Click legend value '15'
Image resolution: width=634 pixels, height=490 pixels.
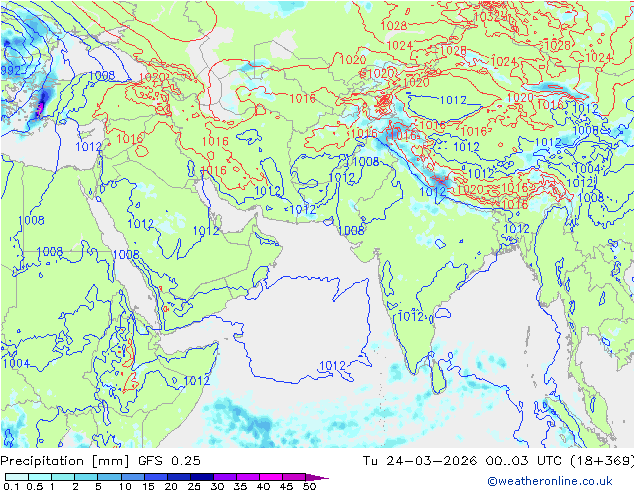pos(148,486)
